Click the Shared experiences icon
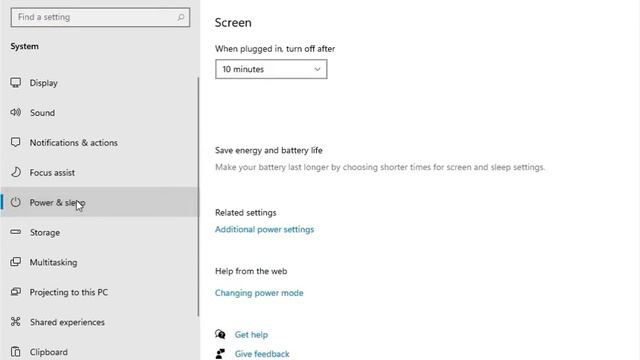640x360 pixels. pos(16,322)
